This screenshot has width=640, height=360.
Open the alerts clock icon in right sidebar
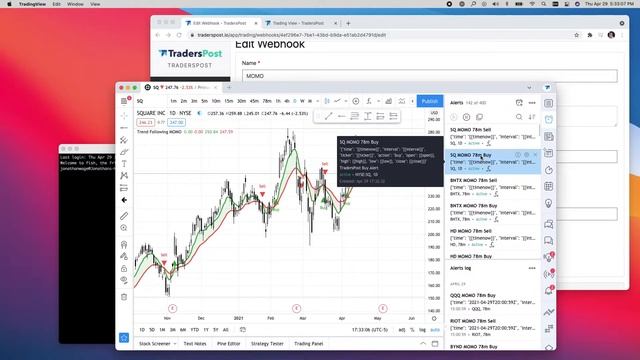pyautogui.click(x=549, y=120)
